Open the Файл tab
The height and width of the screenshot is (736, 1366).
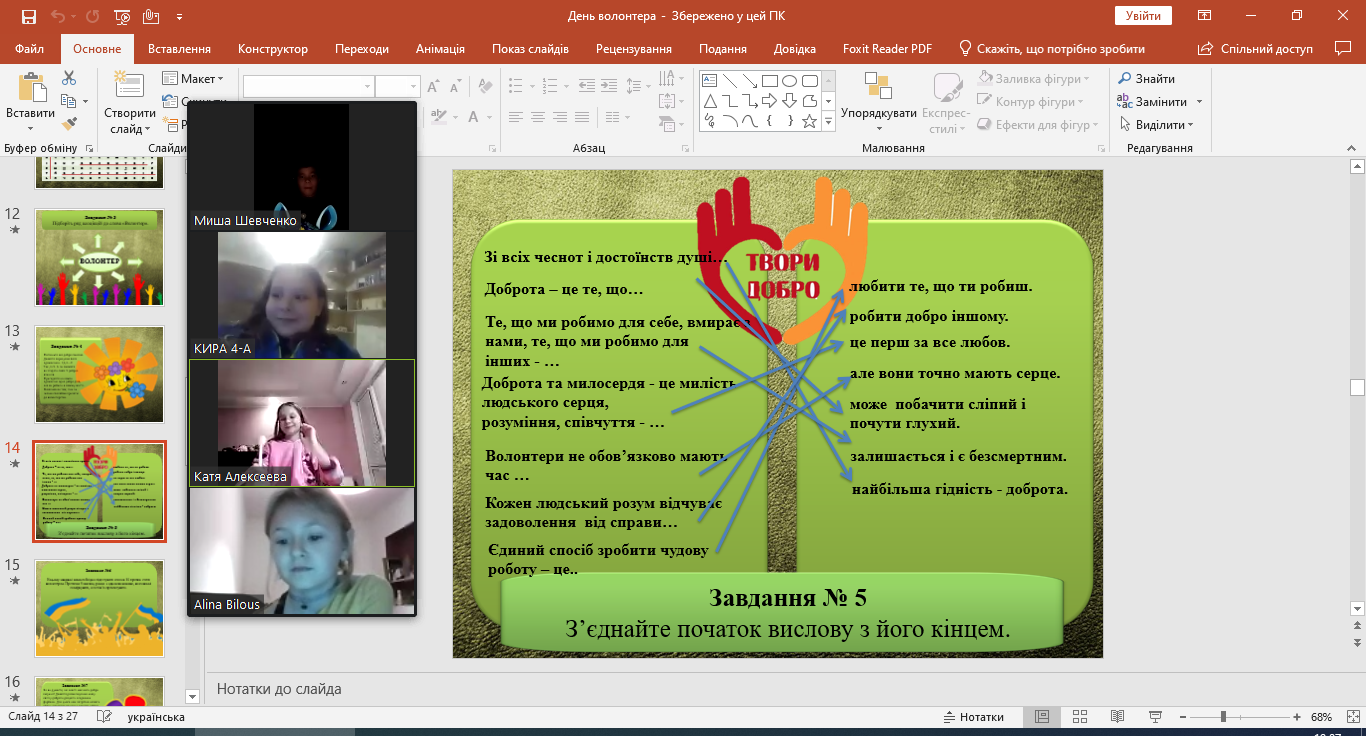coord(30,49)
